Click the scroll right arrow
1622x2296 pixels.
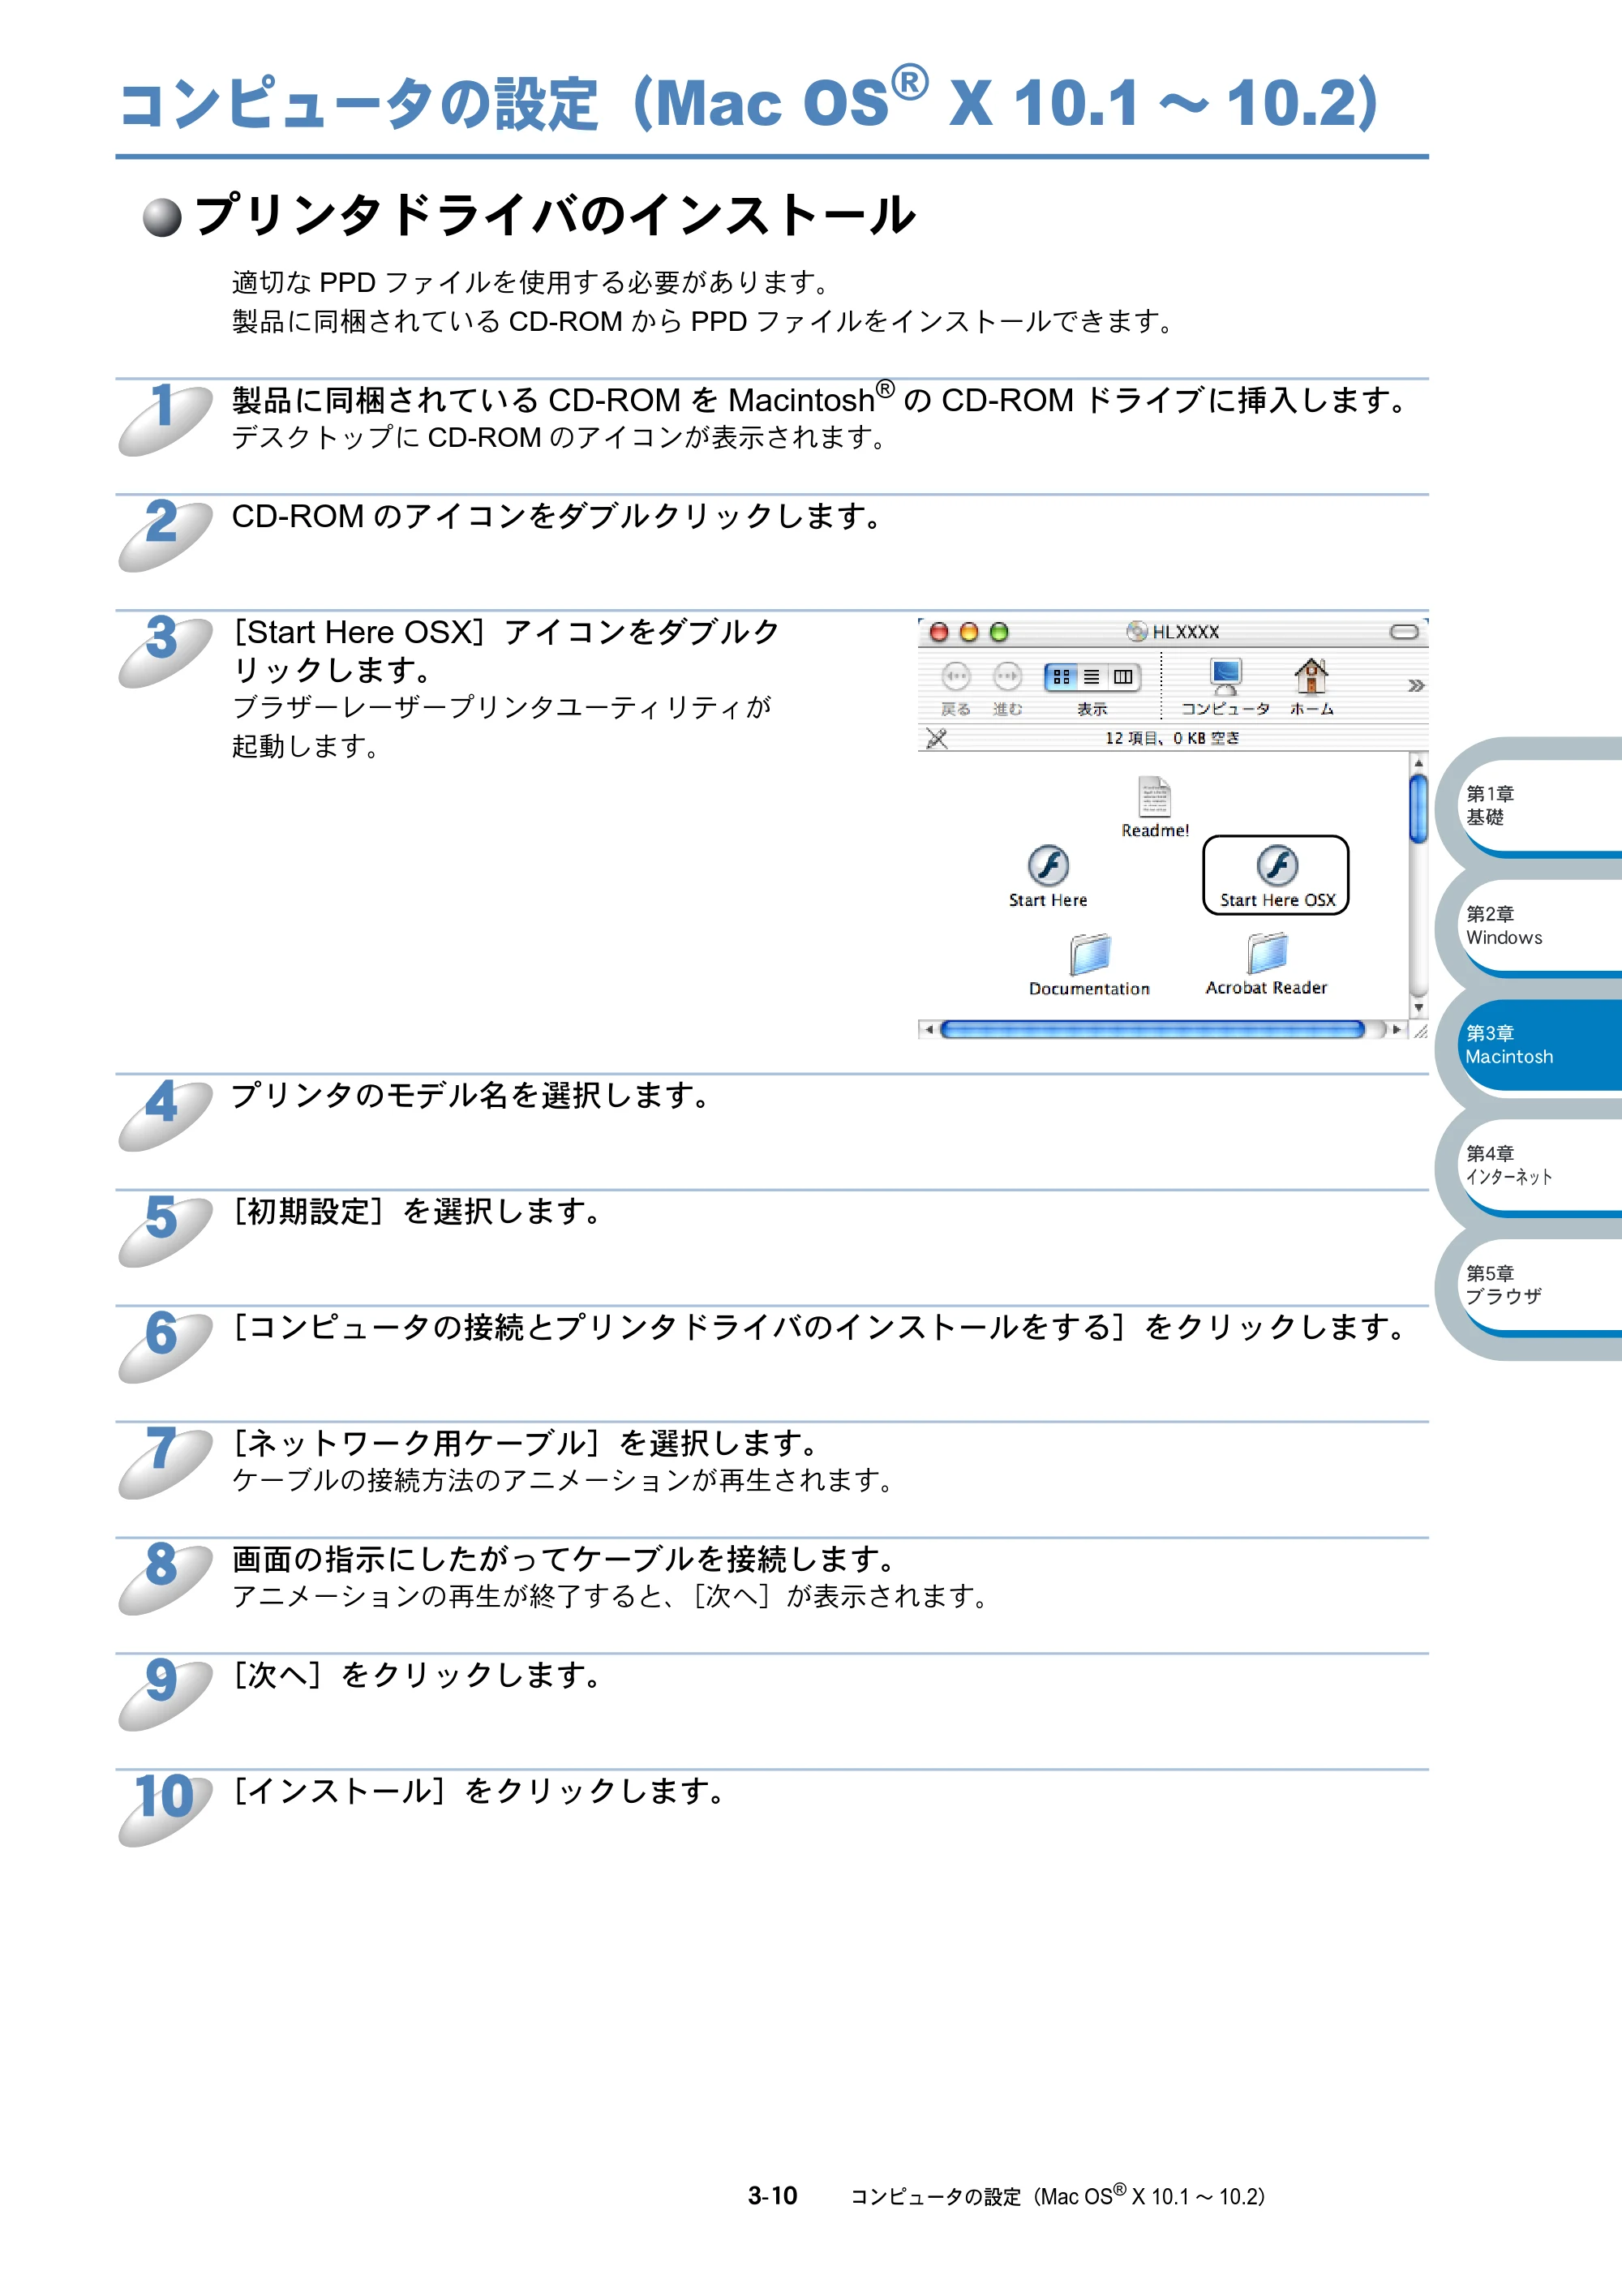pyautogui.click(x=1397, y=1030)
